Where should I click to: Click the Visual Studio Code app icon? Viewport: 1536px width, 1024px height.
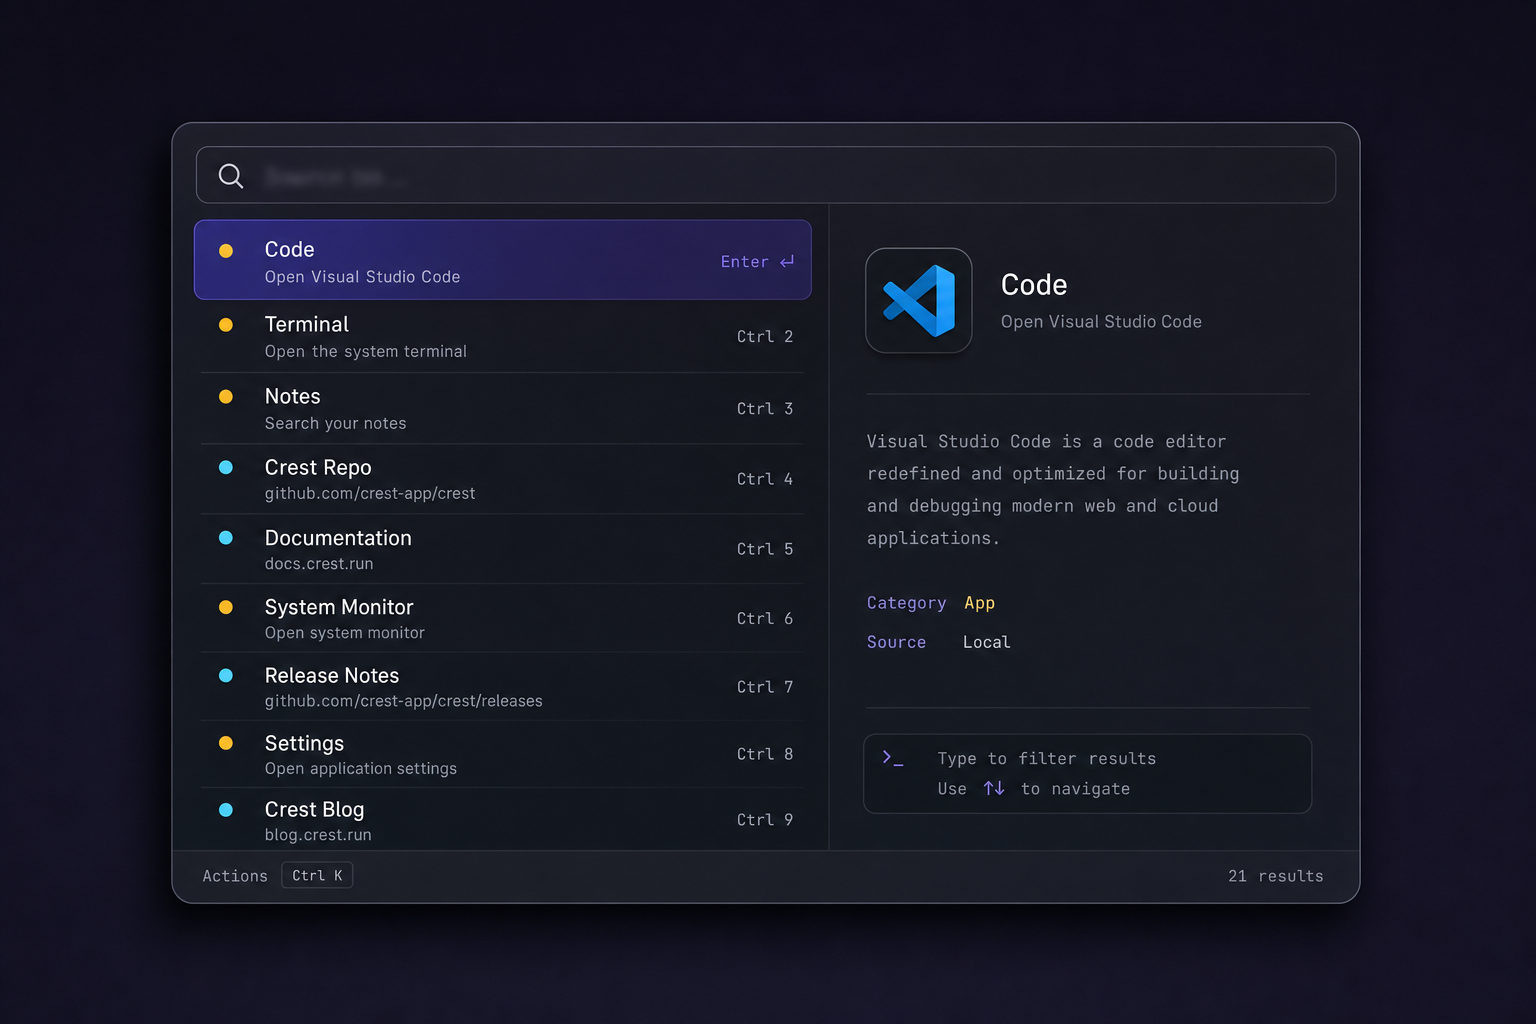919,300
